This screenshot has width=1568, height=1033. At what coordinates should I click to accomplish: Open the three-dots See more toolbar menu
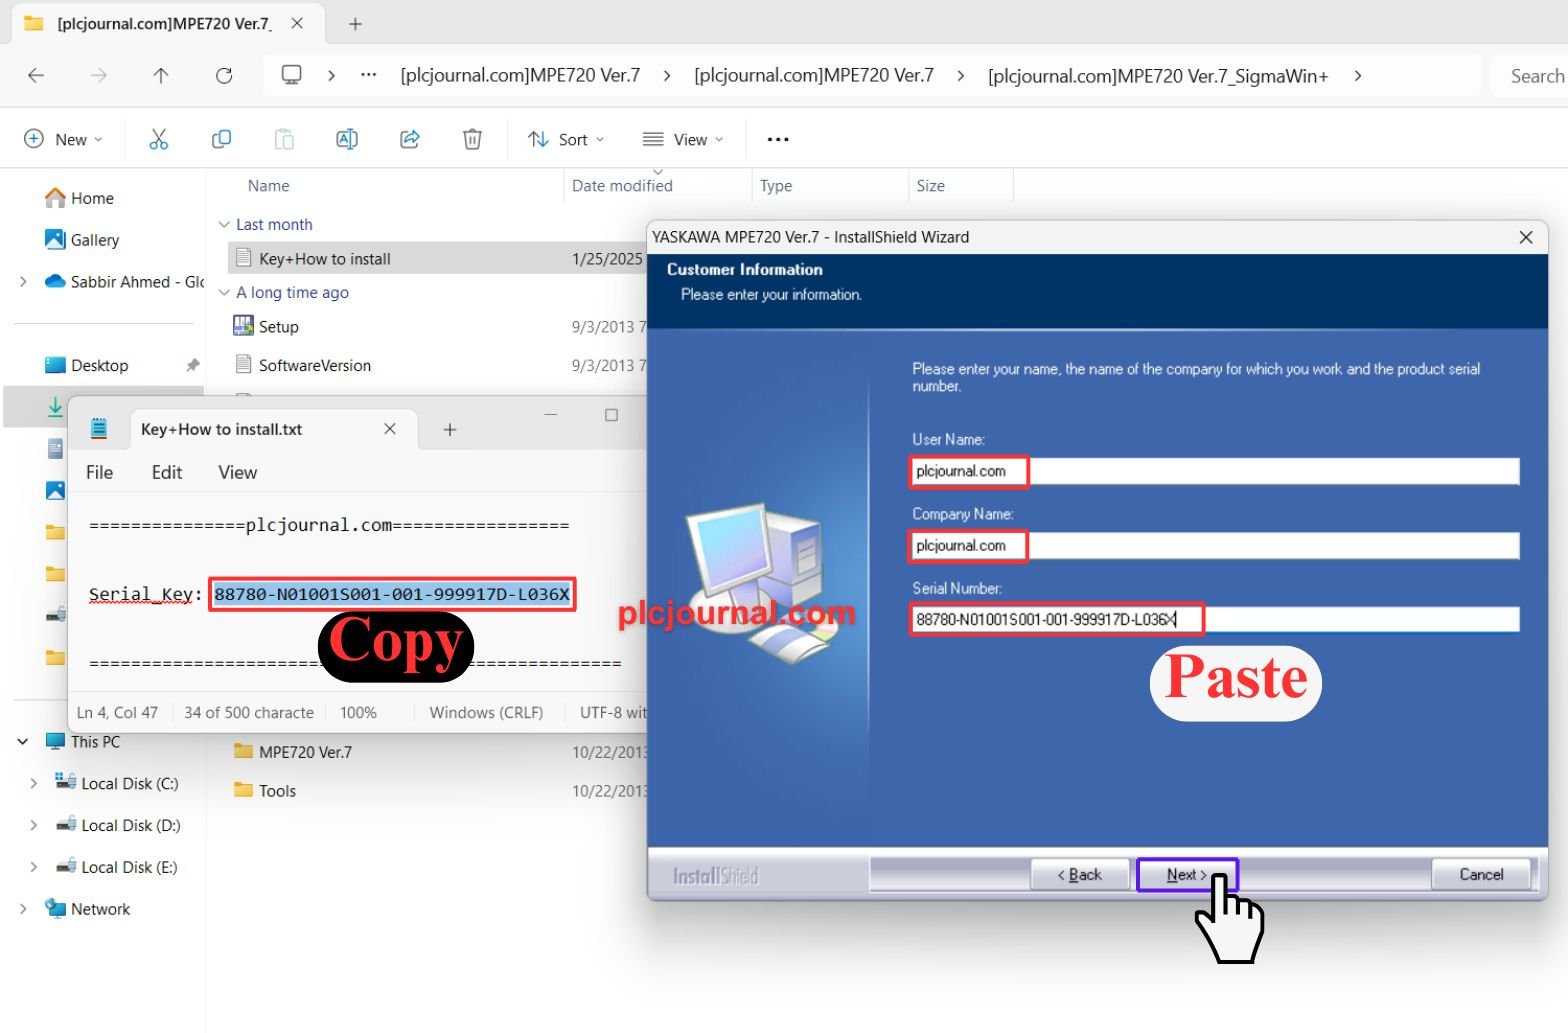(778, 139)
